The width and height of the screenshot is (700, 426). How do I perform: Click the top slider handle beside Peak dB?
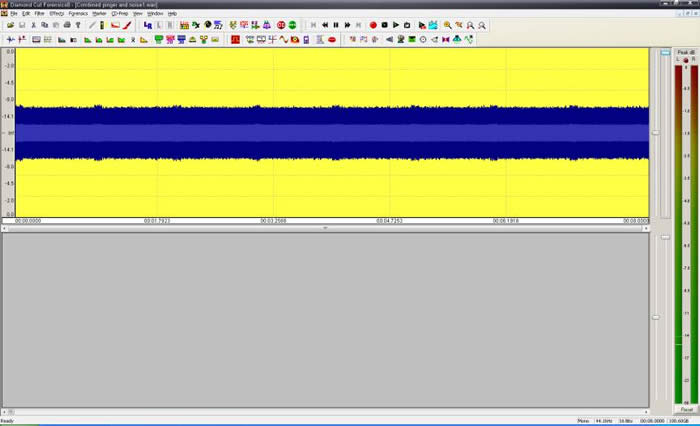[665, 53]
